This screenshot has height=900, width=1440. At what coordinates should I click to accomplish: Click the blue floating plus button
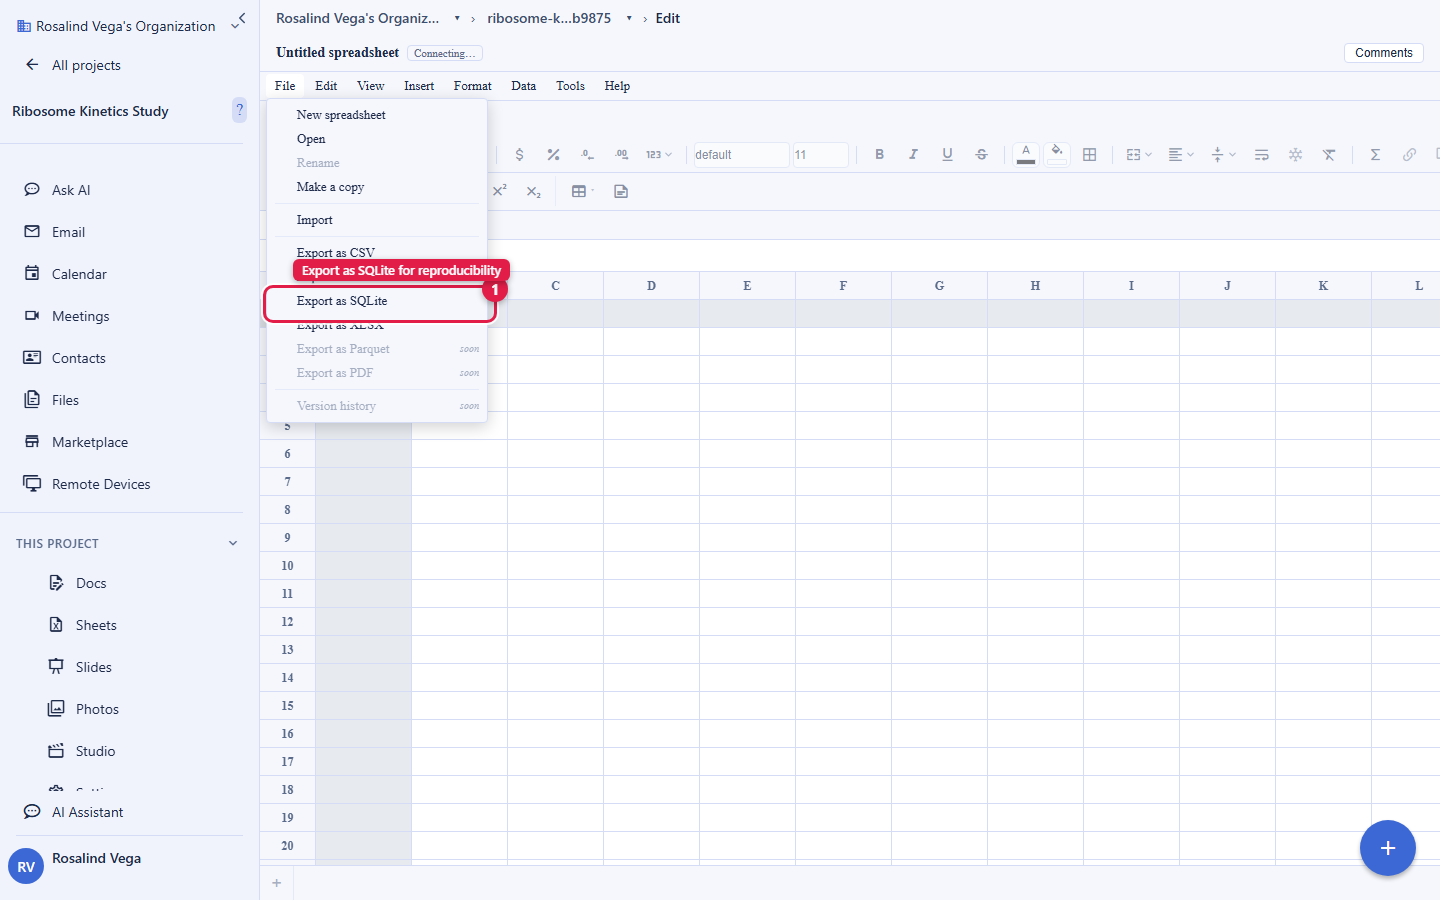[x=1388, y=848]
